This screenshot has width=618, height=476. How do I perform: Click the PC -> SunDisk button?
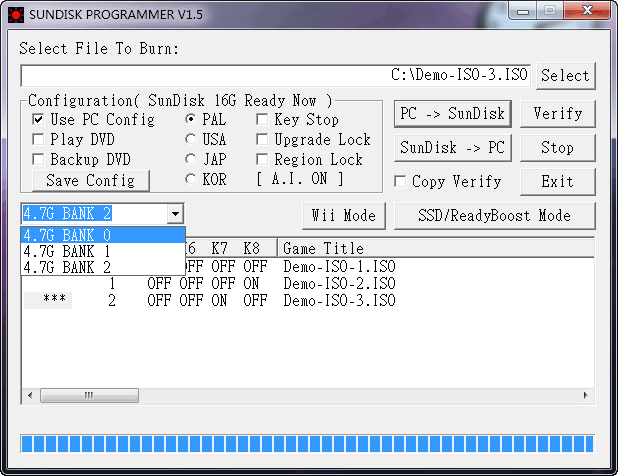[x=453, y=114]
